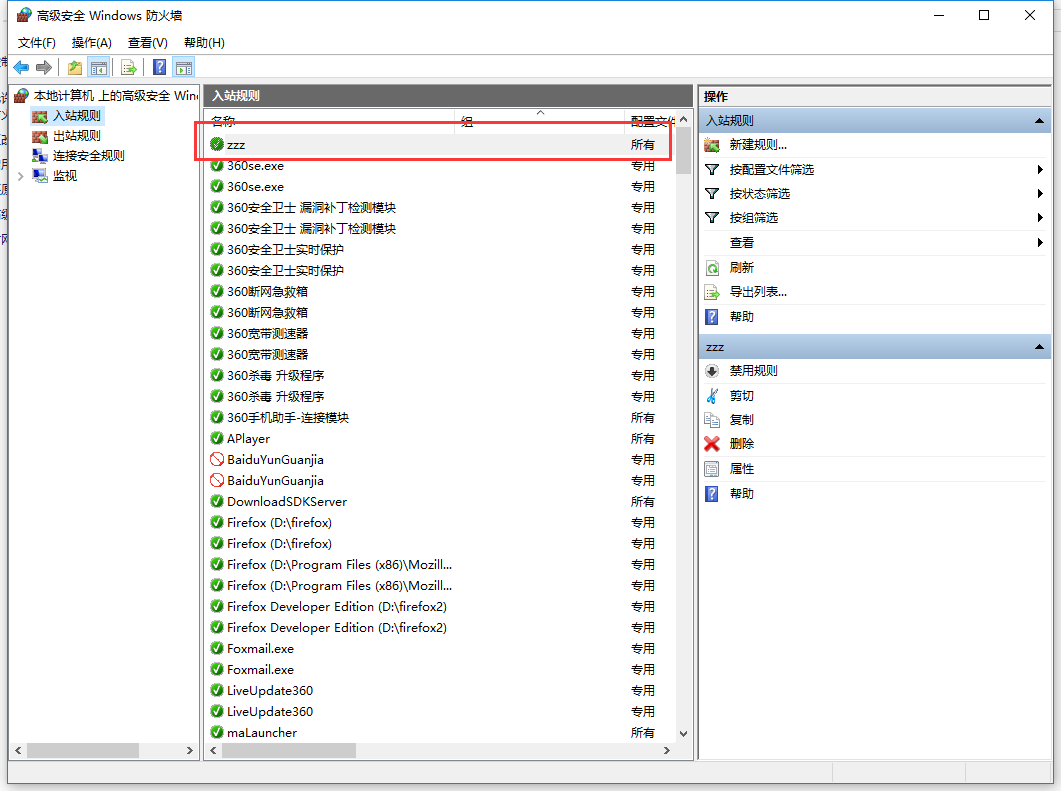Select the APlayer rule row
Viewport: 1061px width, 791px height.
coord(440,438)
